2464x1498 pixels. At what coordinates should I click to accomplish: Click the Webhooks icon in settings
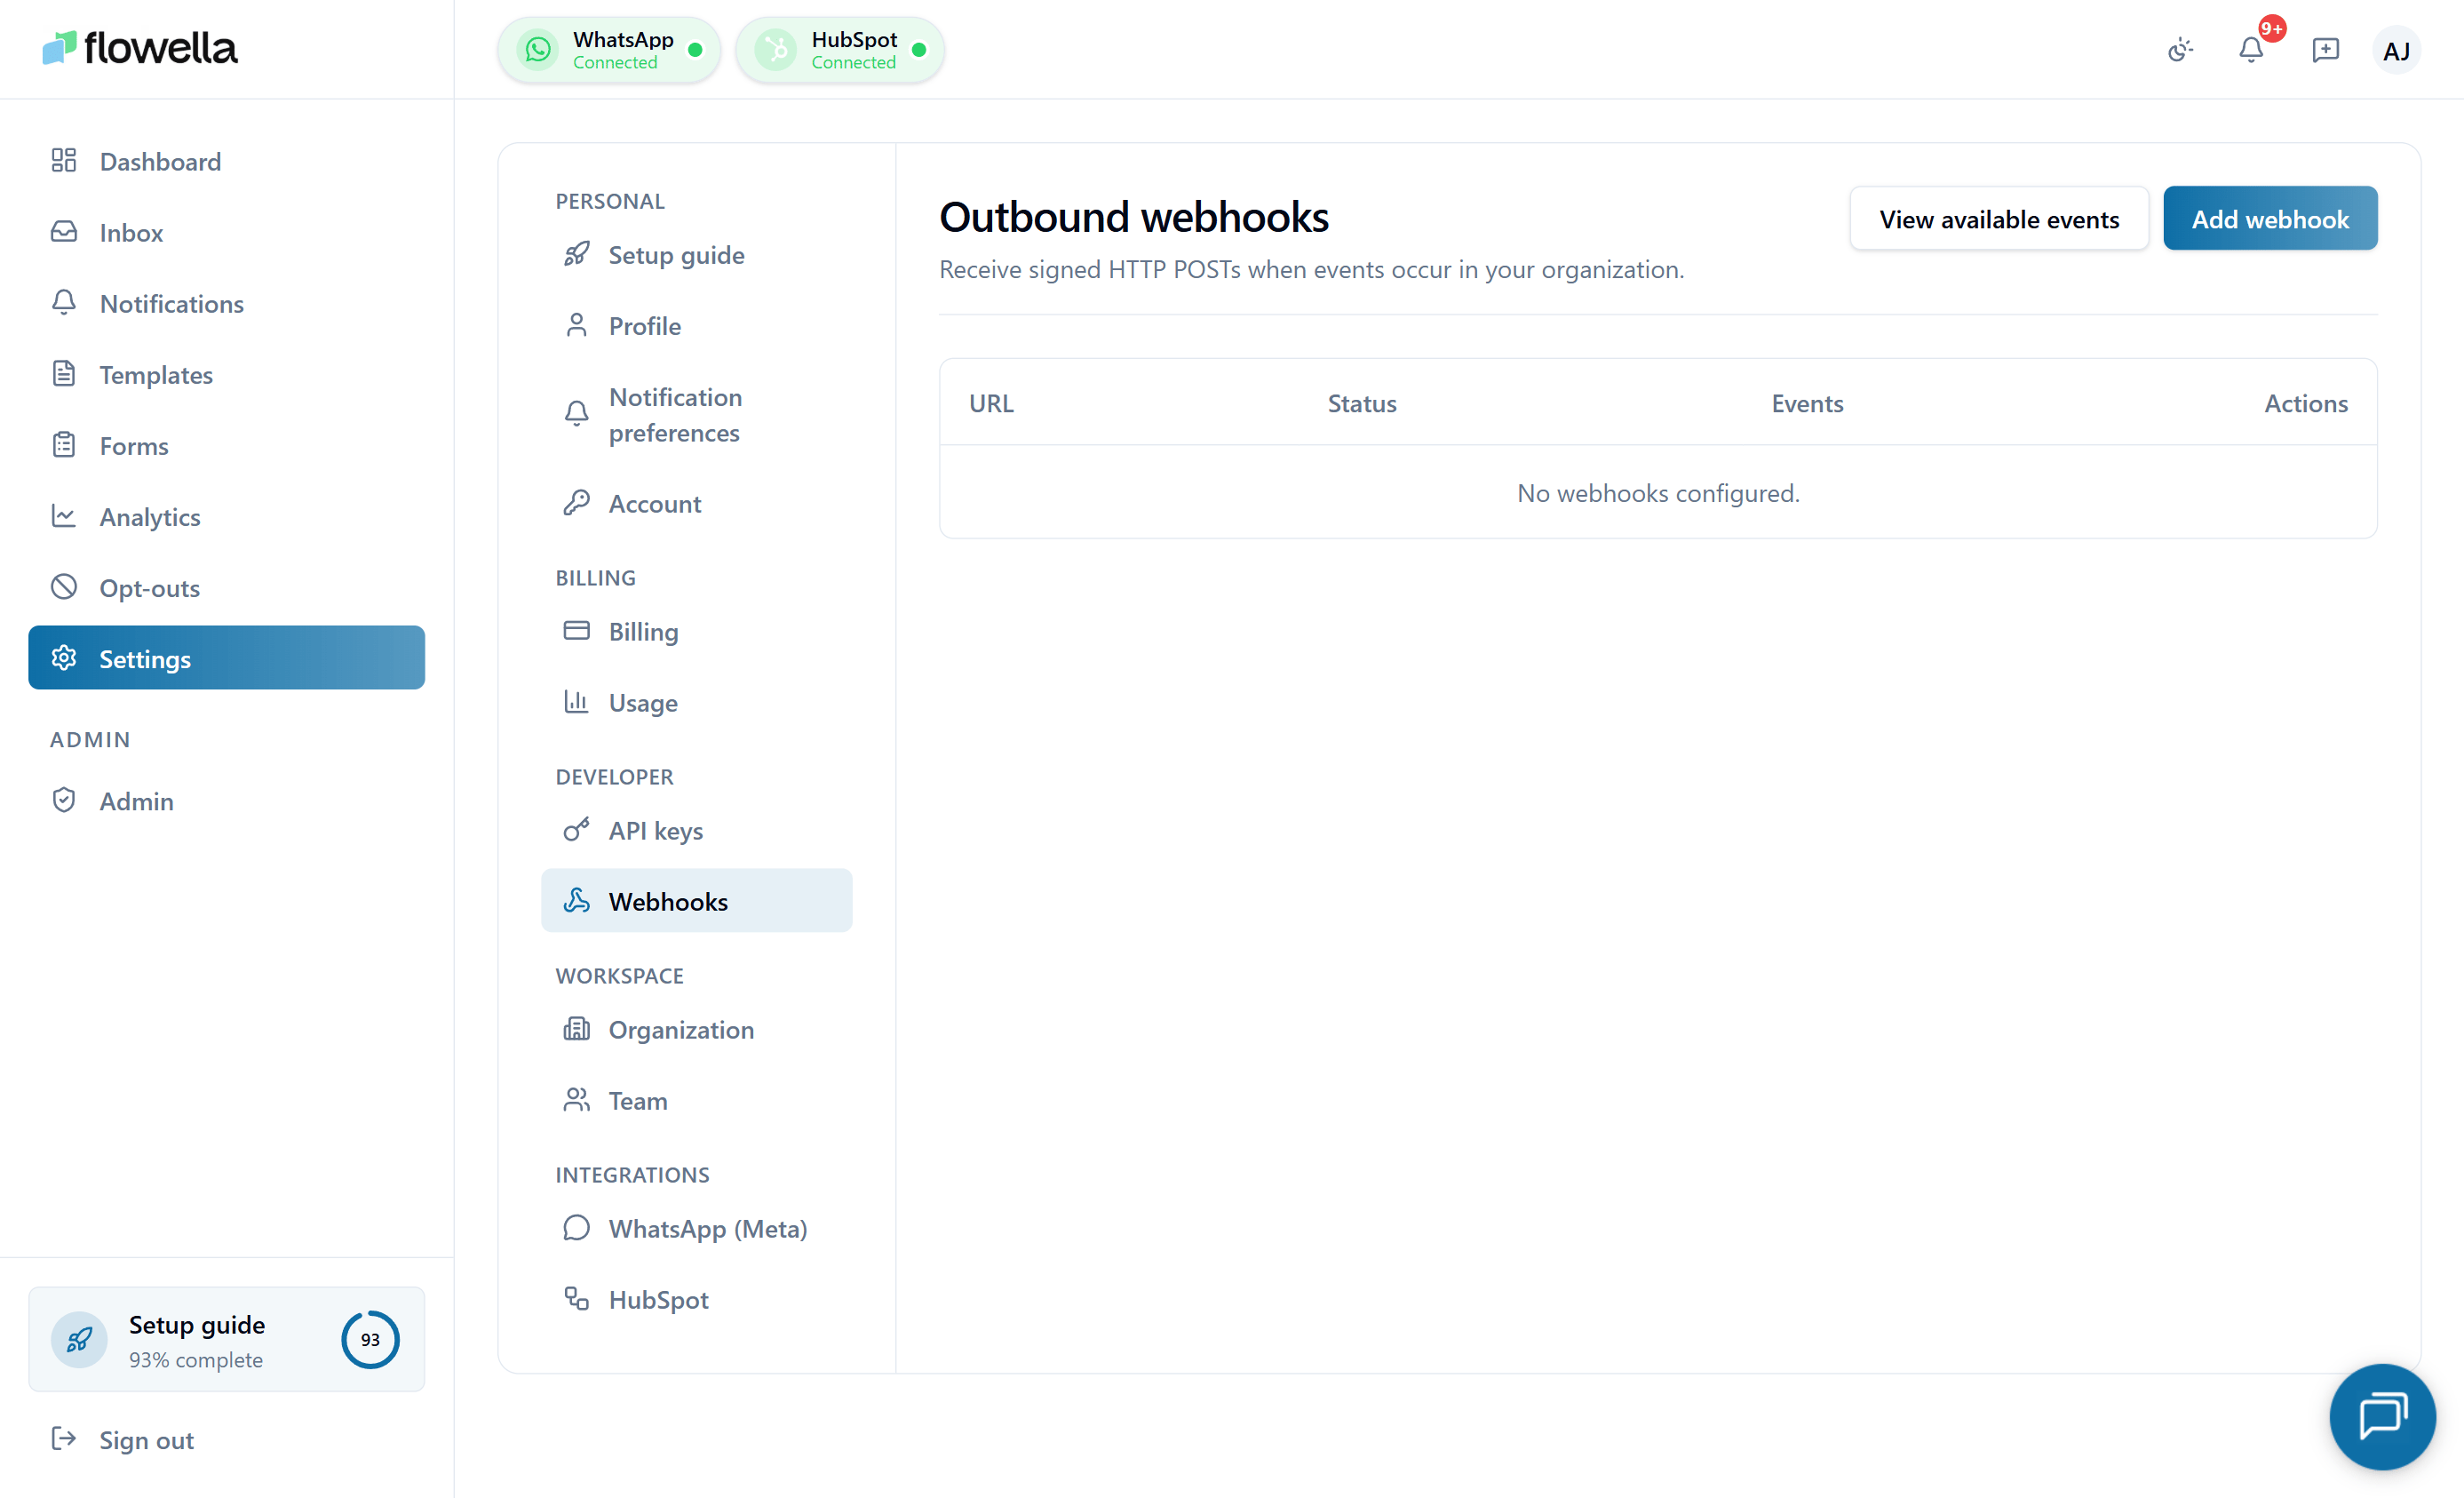pyautogui.click(x=576, y=901)
